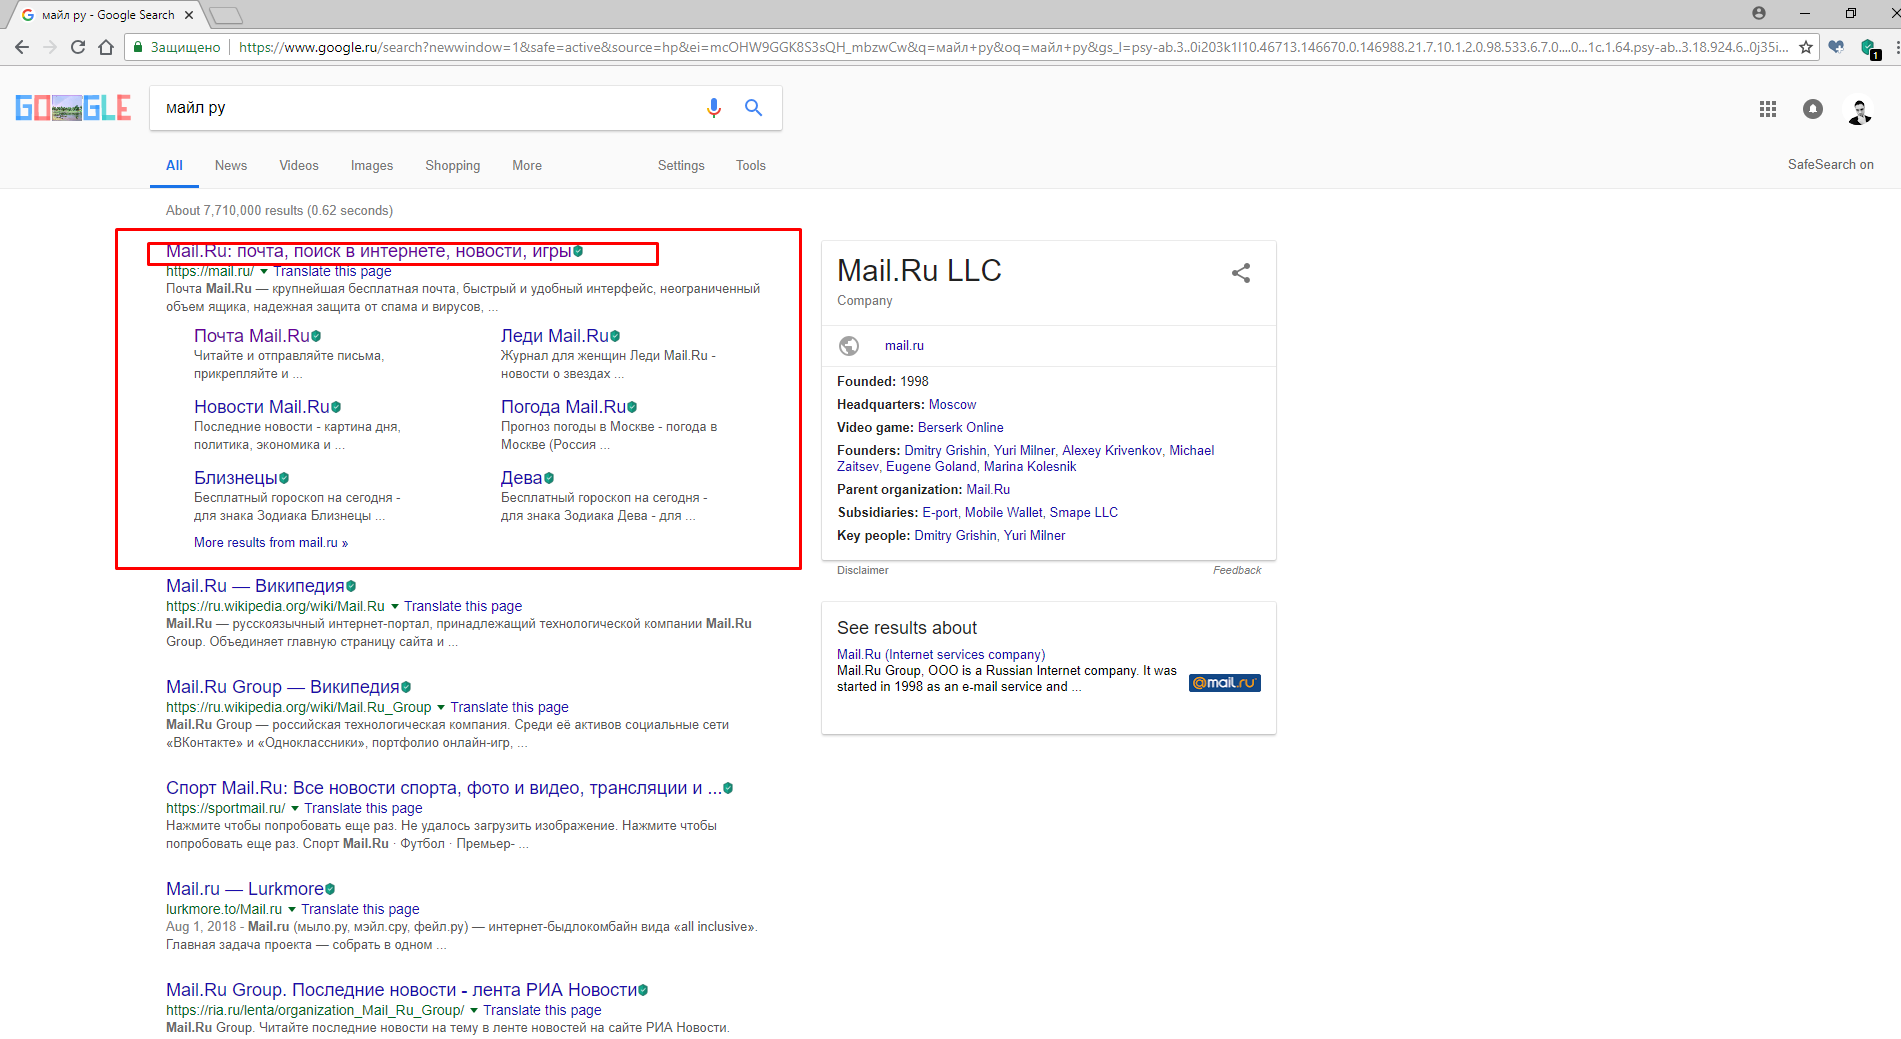Expand dropdown next to sportmail.ru URL
1901x1039 pixels.
(x=295, y=809)
